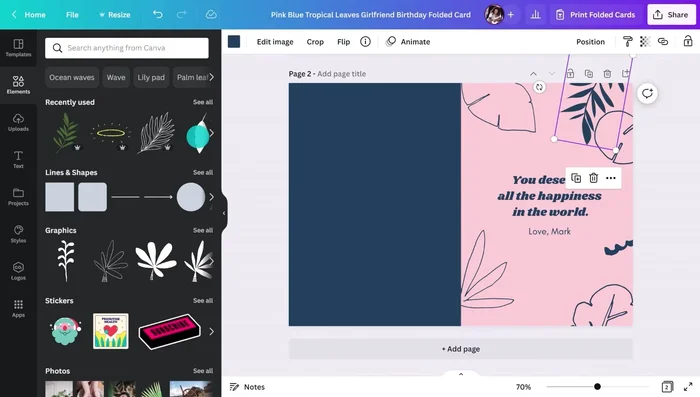
Task: Expand Recently used row with right arrow
Action: 212,133
